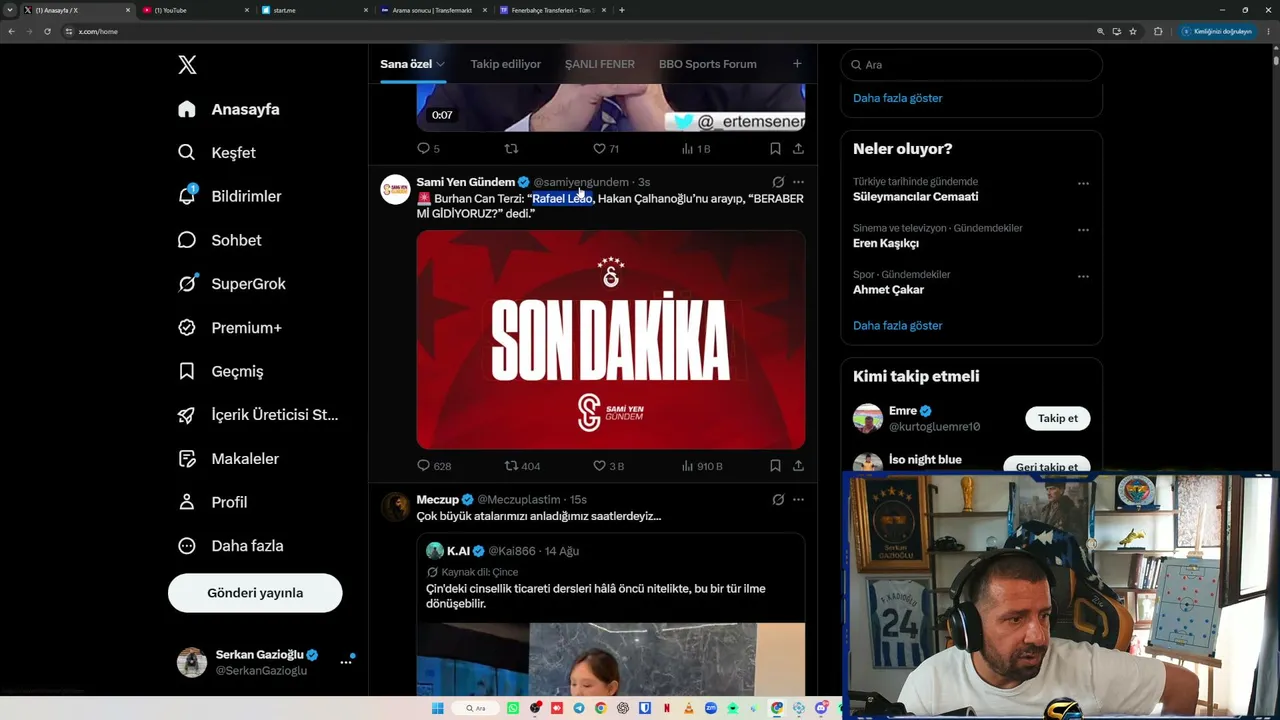Open Sami Yen Gündem profile avatar
This screenshot has height=720, width=1280.
pos(395,189)
